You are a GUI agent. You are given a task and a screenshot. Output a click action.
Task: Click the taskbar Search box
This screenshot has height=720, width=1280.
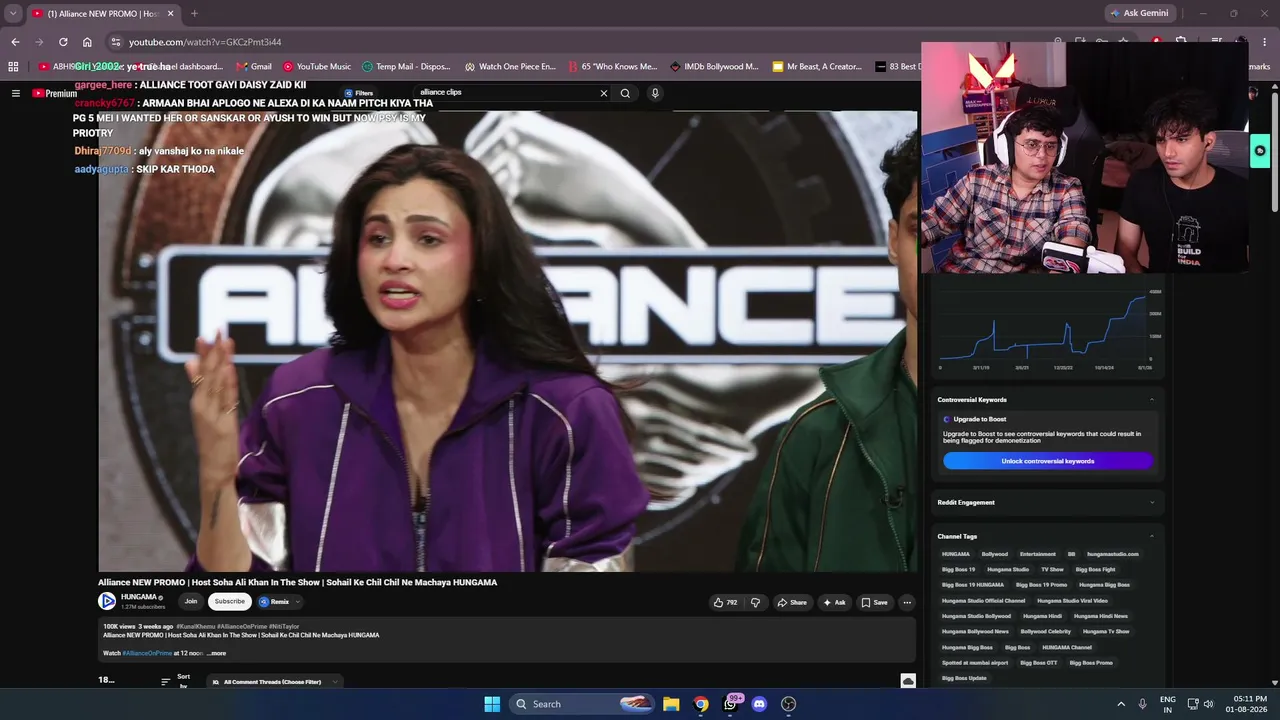(583, 704)
